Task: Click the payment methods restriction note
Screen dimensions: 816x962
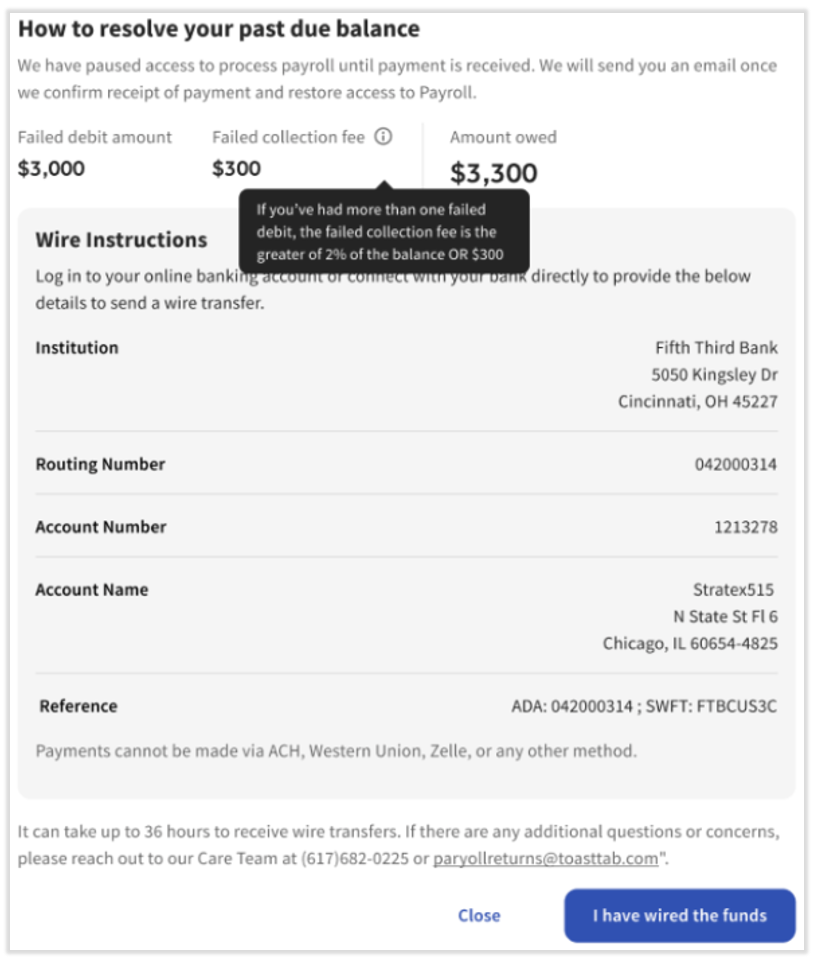Action: [x=336, y=751]
